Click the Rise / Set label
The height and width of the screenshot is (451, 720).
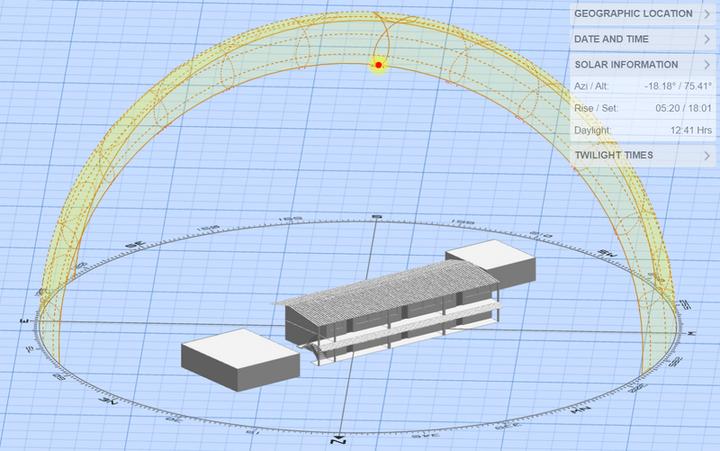click(596, 108)
